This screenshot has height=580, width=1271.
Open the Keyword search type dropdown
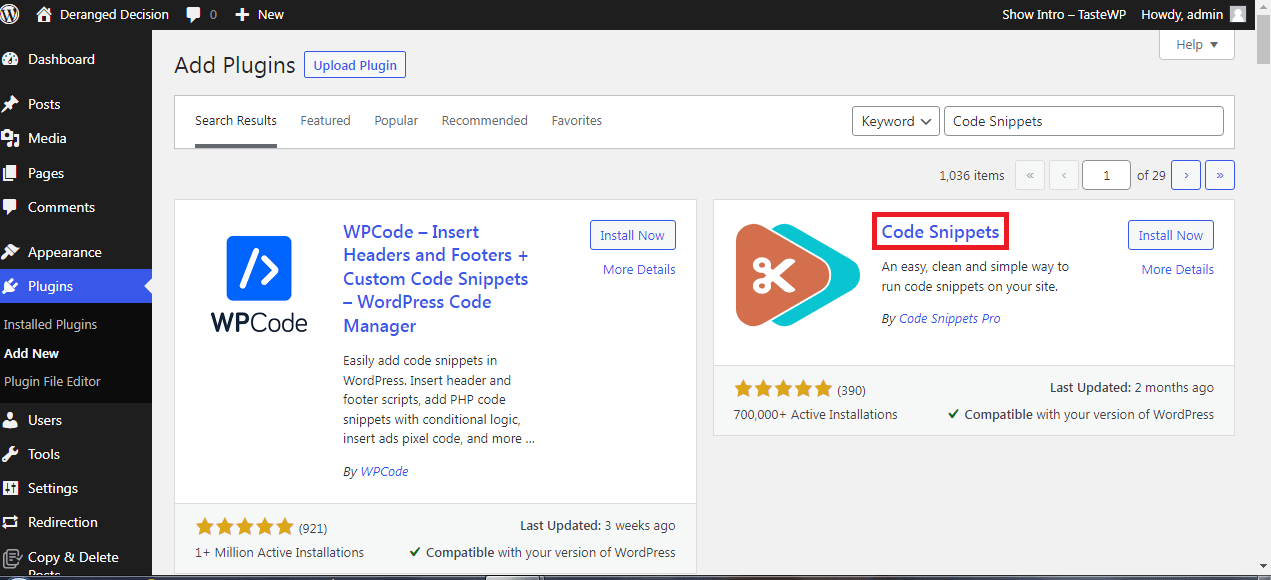pyautogui.click(x=895, y=121)
